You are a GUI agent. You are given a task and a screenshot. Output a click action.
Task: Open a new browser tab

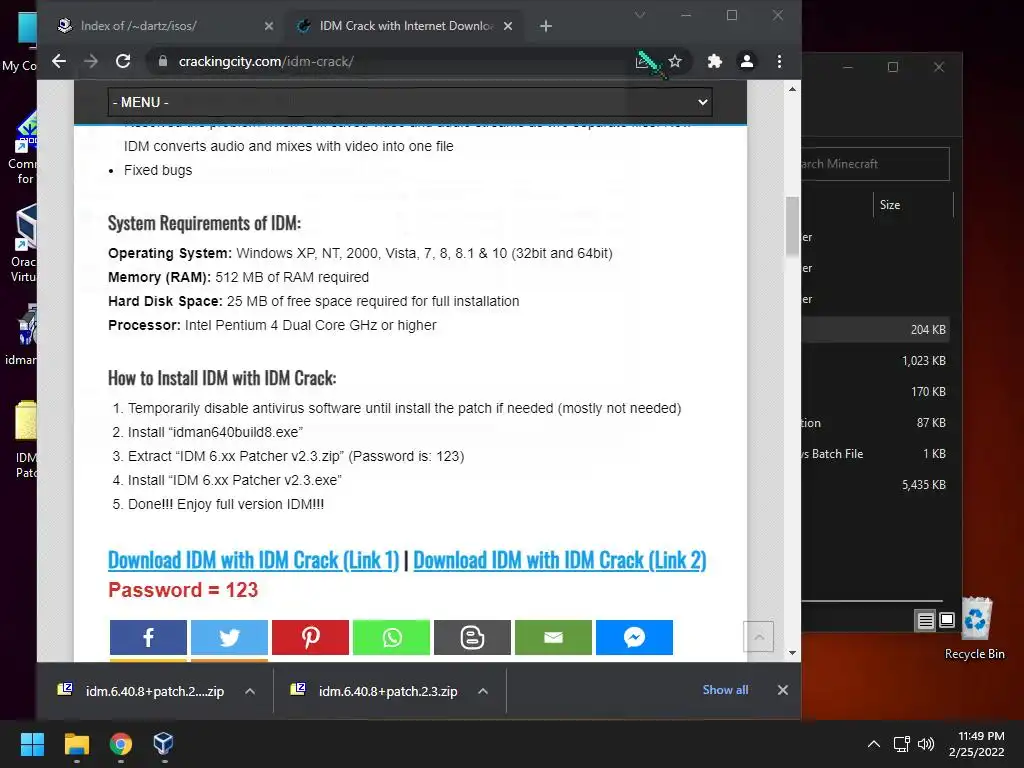[x=546, y=26]
